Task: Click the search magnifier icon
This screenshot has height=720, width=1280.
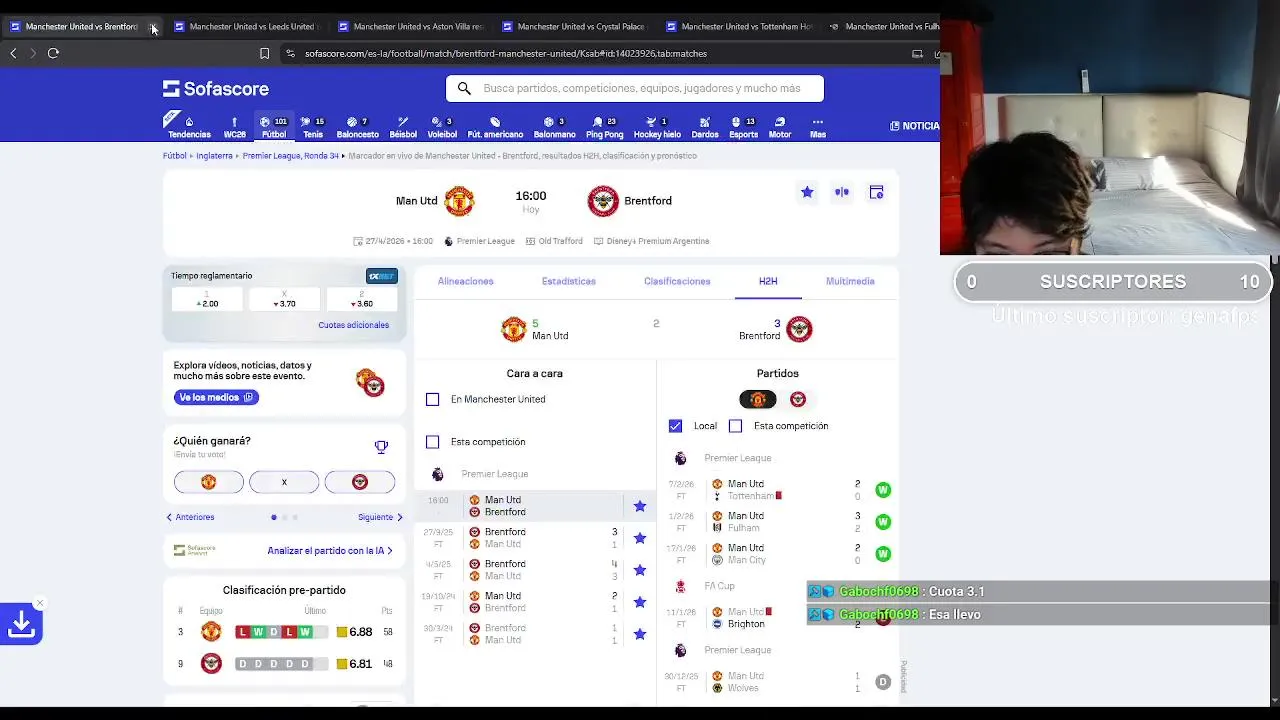Action: tap(464, 88)
